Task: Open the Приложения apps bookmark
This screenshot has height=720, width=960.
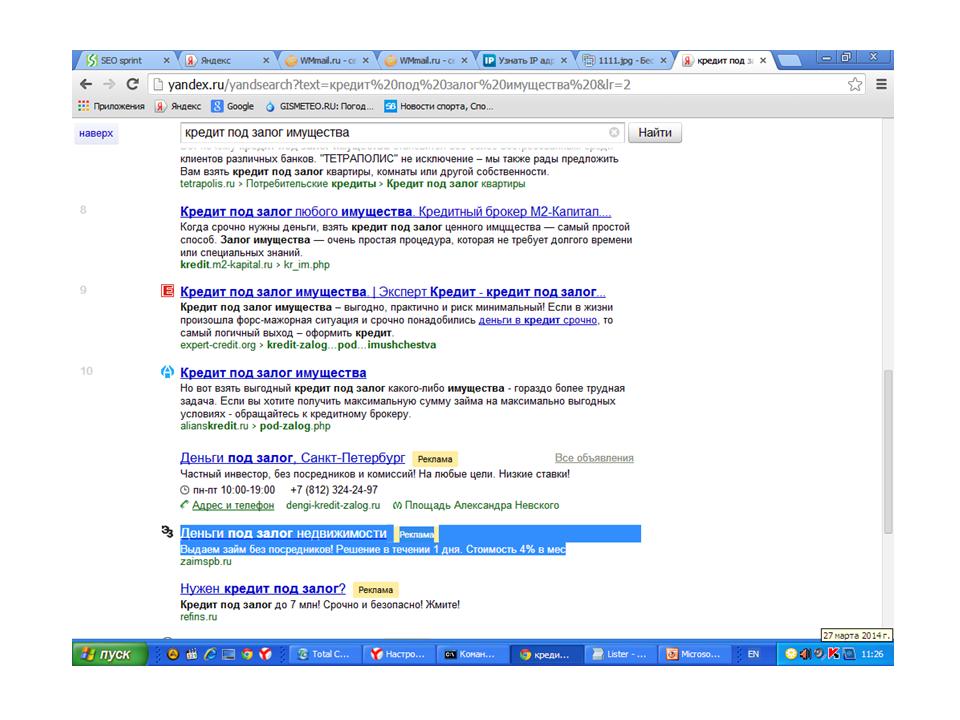Action: [x=111, y=106]
